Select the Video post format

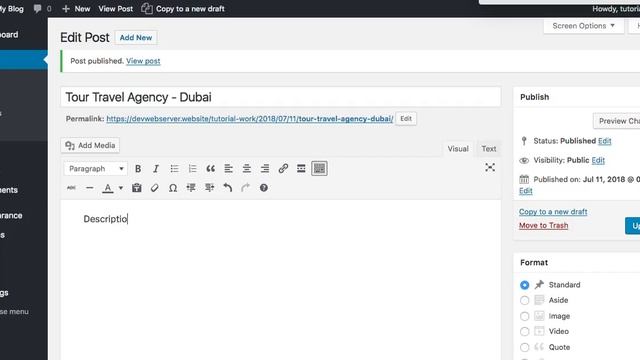(524, 331)
